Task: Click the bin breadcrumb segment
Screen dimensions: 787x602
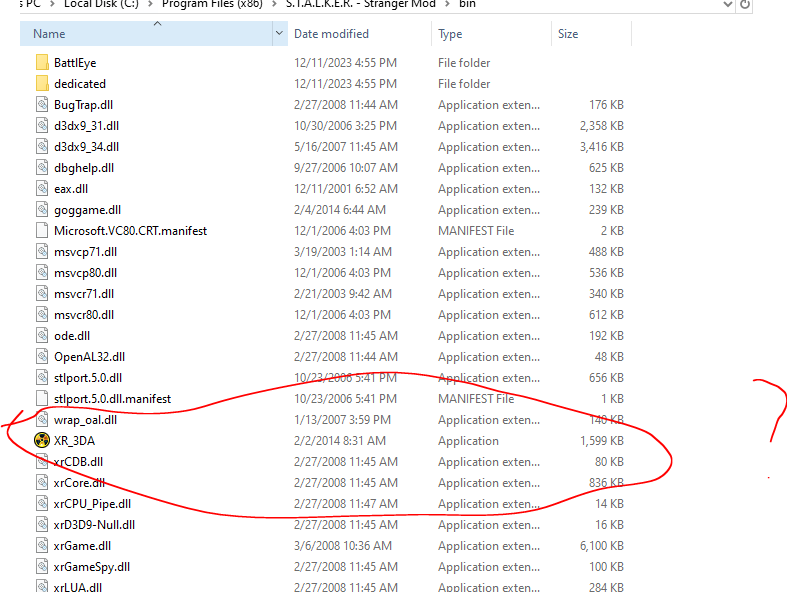Action: click(467, 4)
